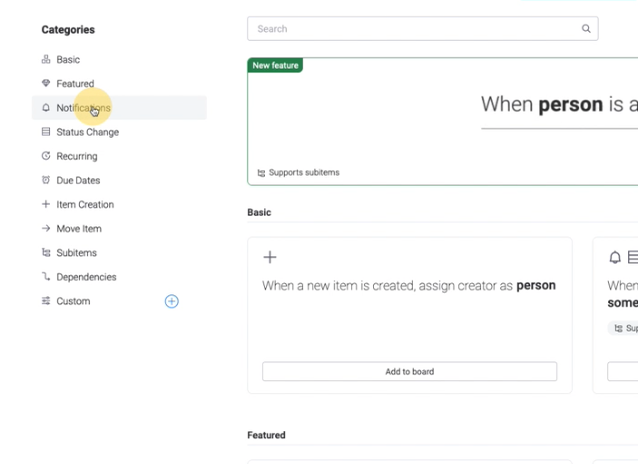Viewport: 638px width, 464px height.
Task: Click the Status Change list icon
Action: pos(46,131)
